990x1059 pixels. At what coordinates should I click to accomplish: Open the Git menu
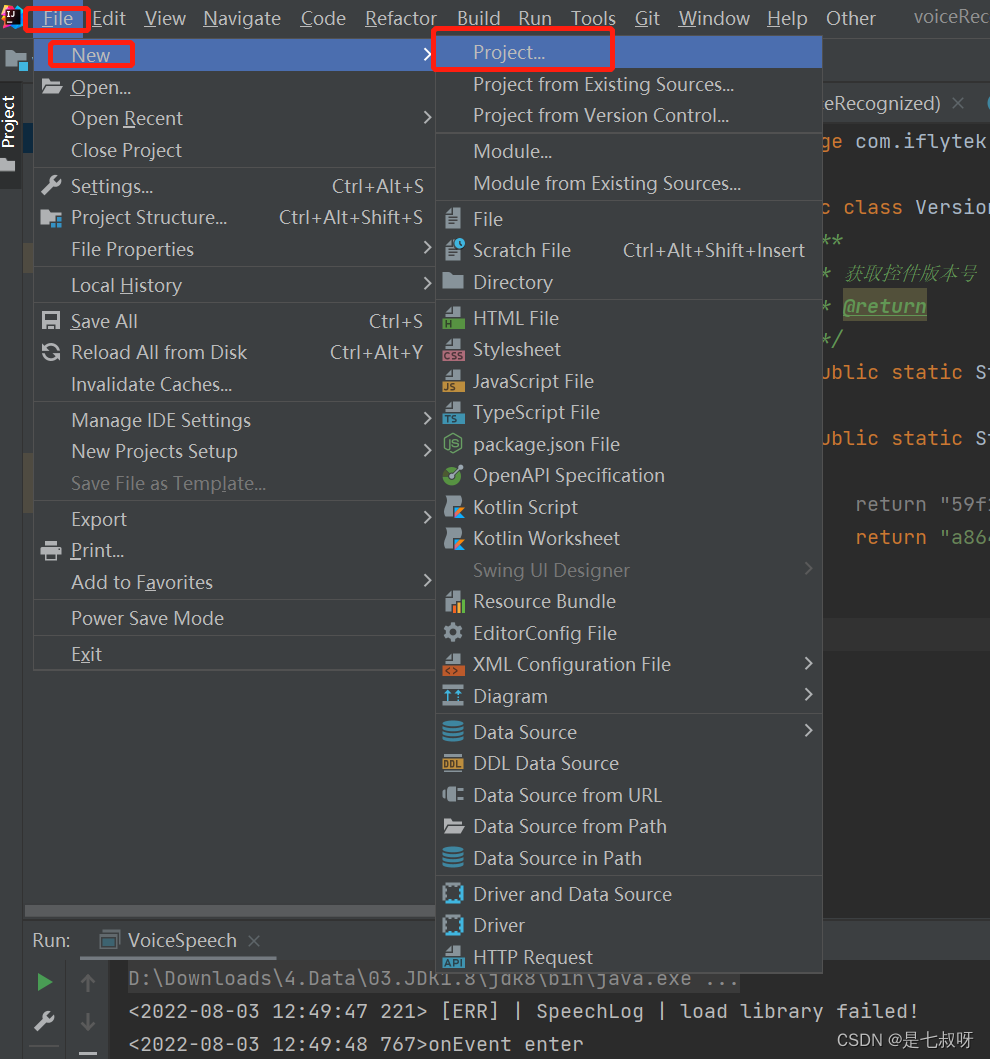coord(647,18)
